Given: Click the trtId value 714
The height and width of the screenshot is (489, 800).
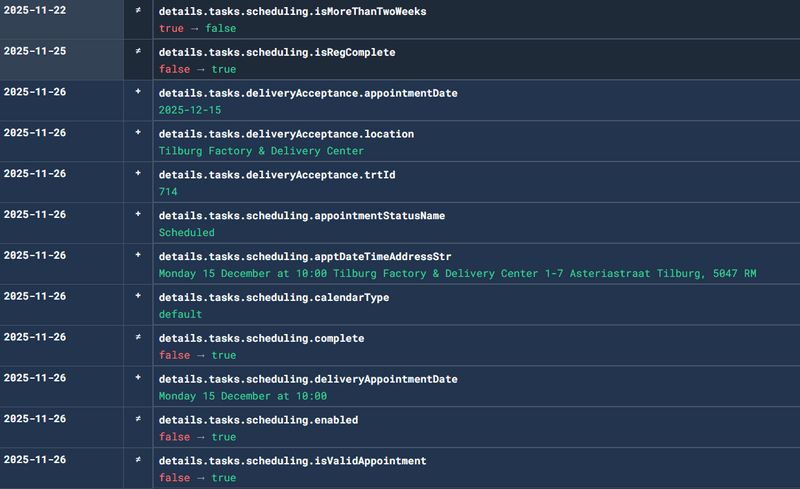Looking at the screenshot, I should click(x=168, y=192).
